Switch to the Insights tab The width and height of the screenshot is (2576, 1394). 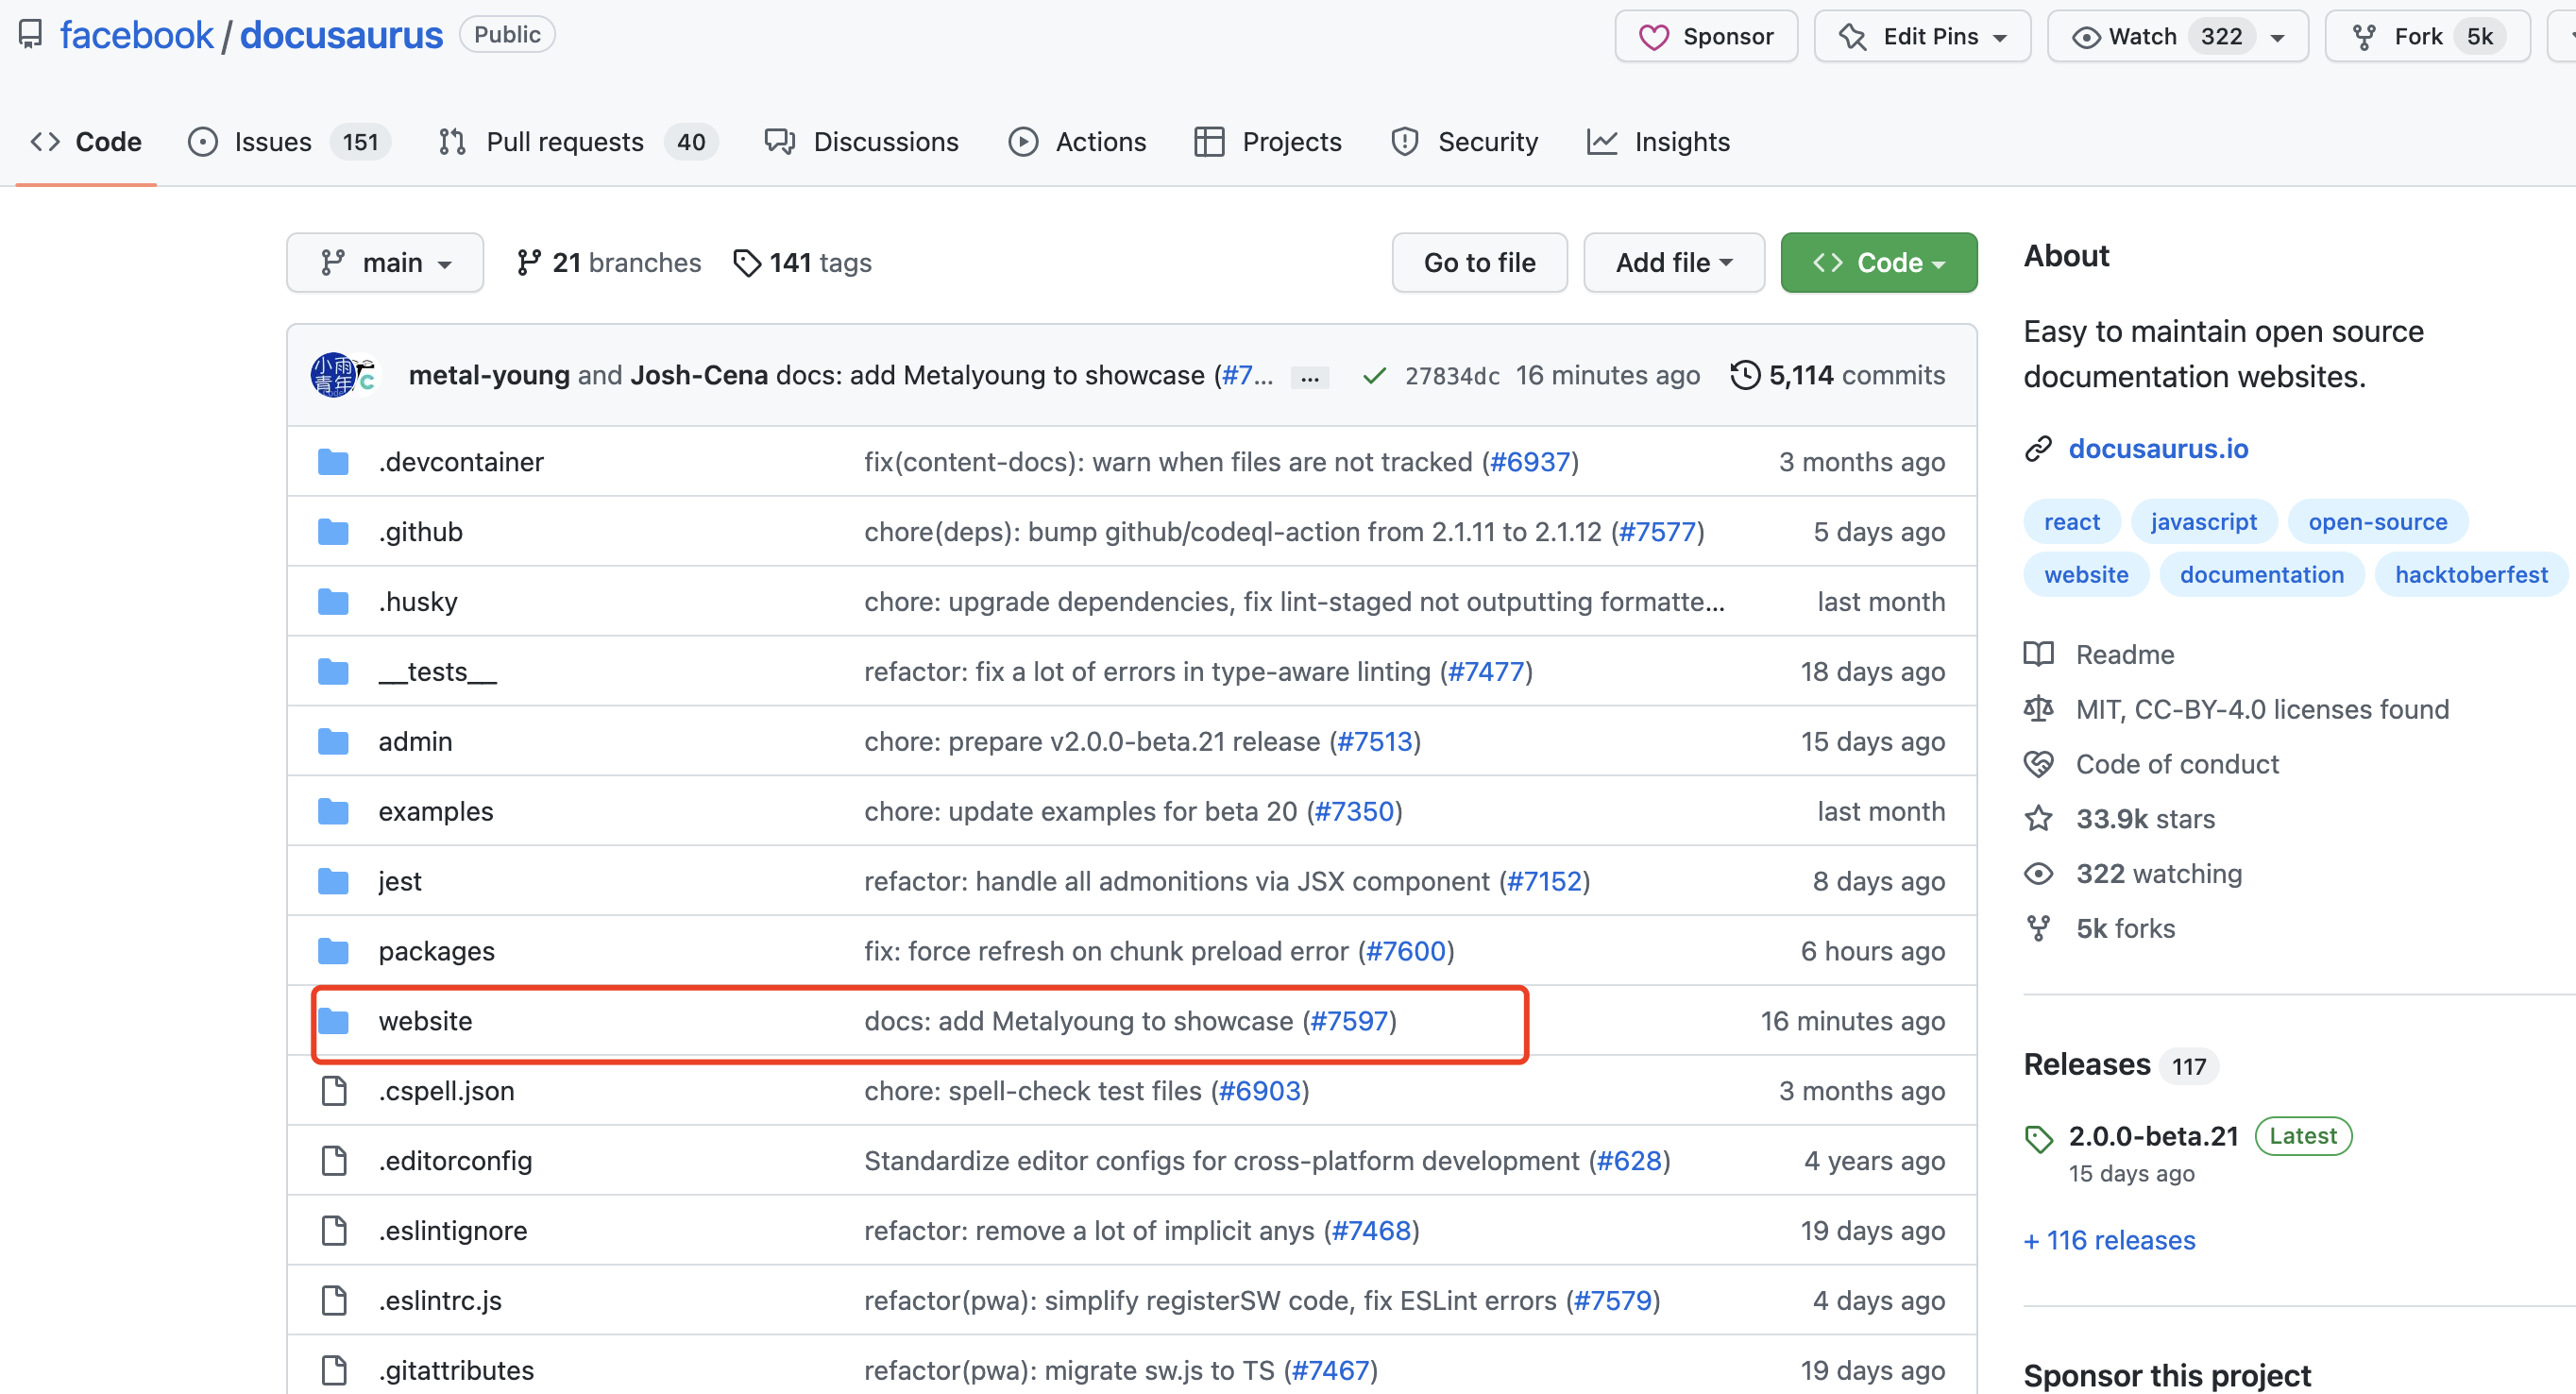point(1658,142)
